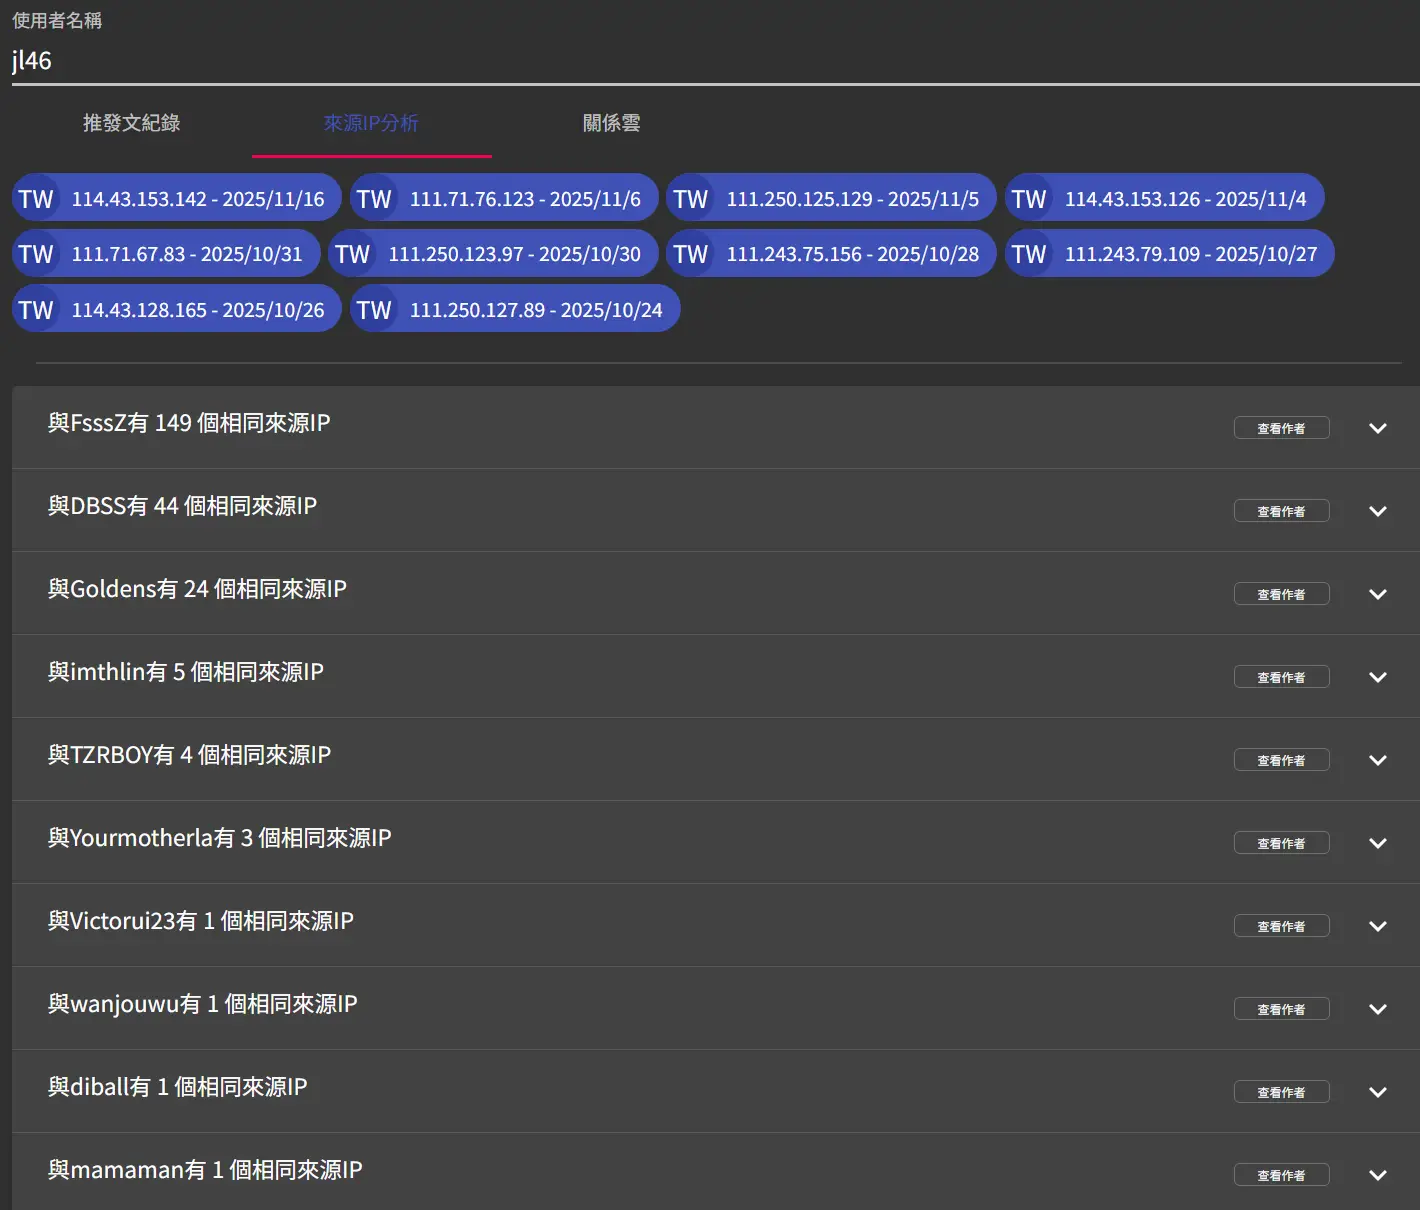Click TW badge on 111.71.76.123 chip
Image resolution: width=1420 pixels, height=1210 pixels.
click(374, 199)
